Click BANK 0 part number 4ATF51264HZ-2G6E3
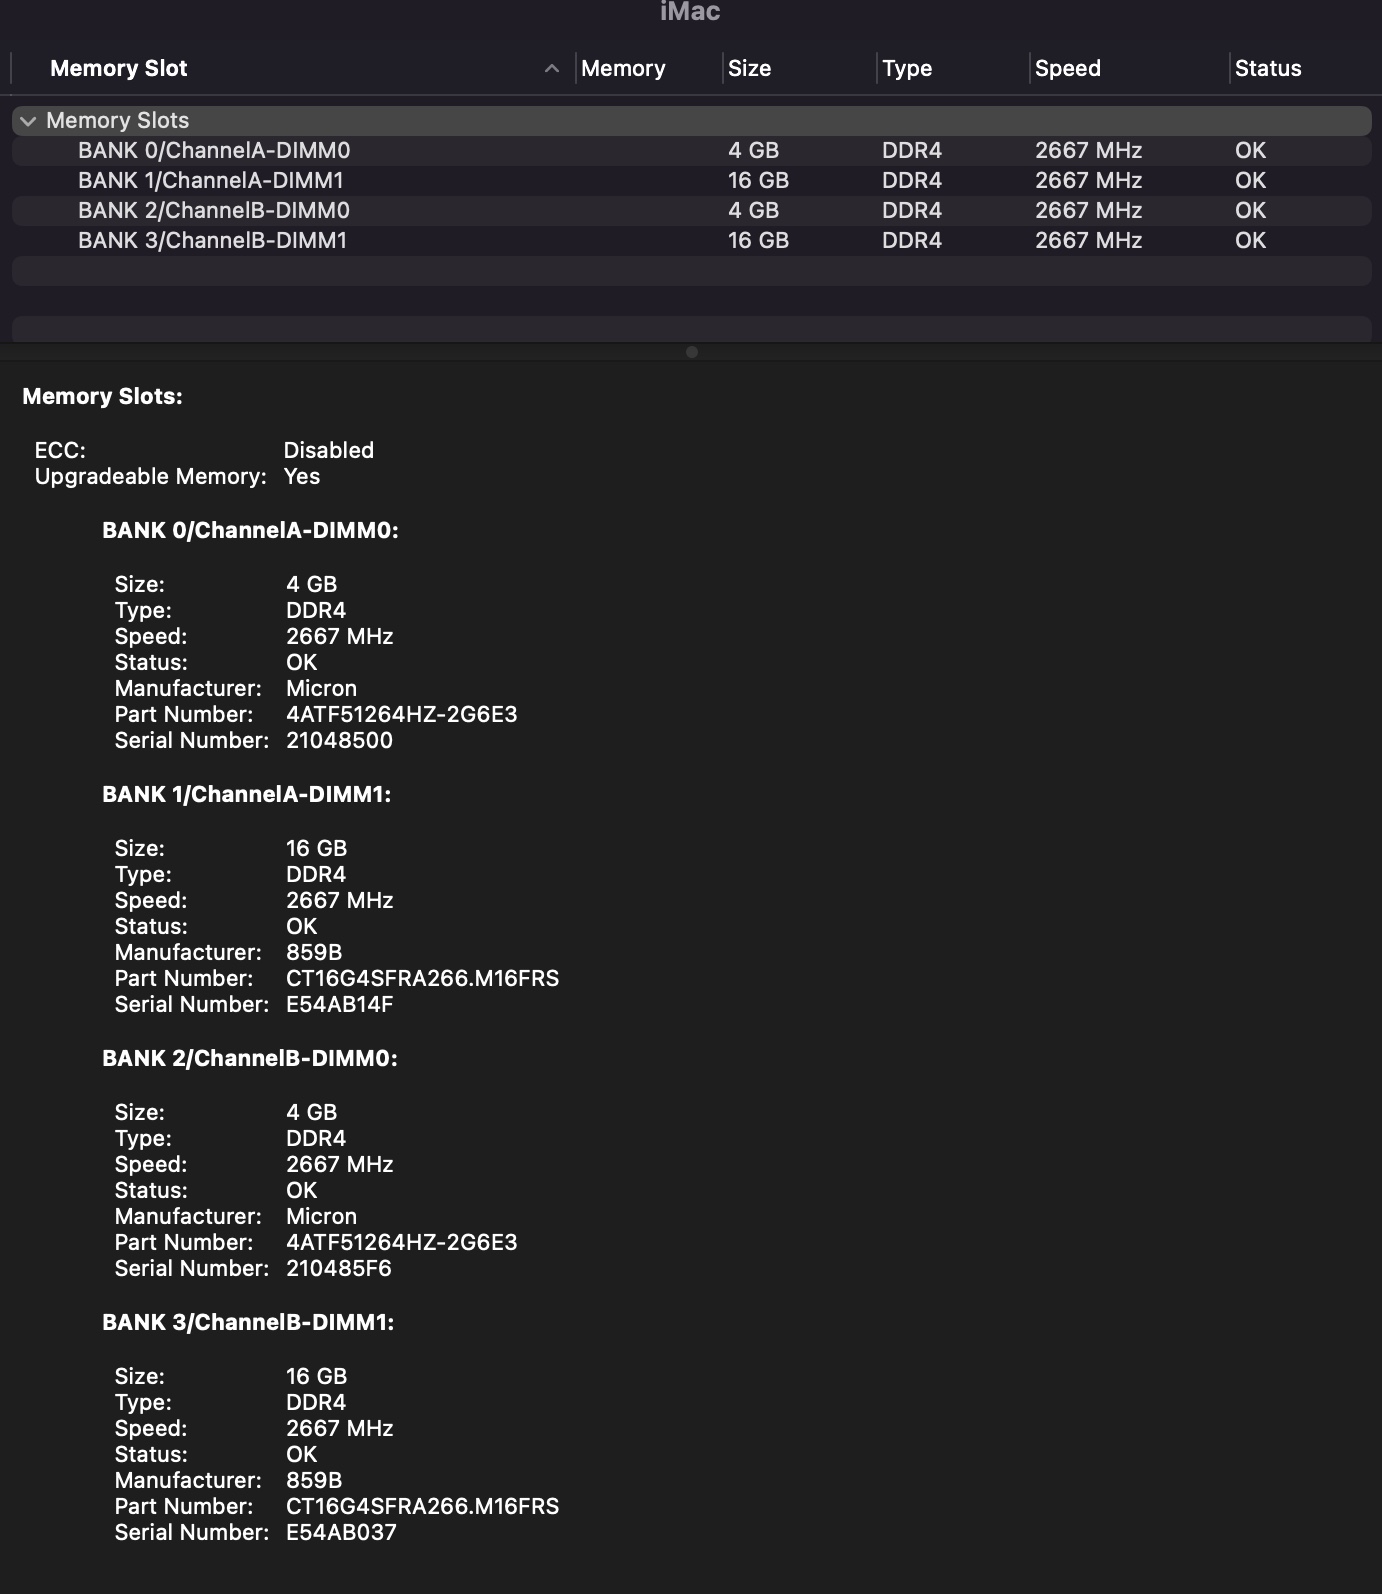 tap(401, 714)
